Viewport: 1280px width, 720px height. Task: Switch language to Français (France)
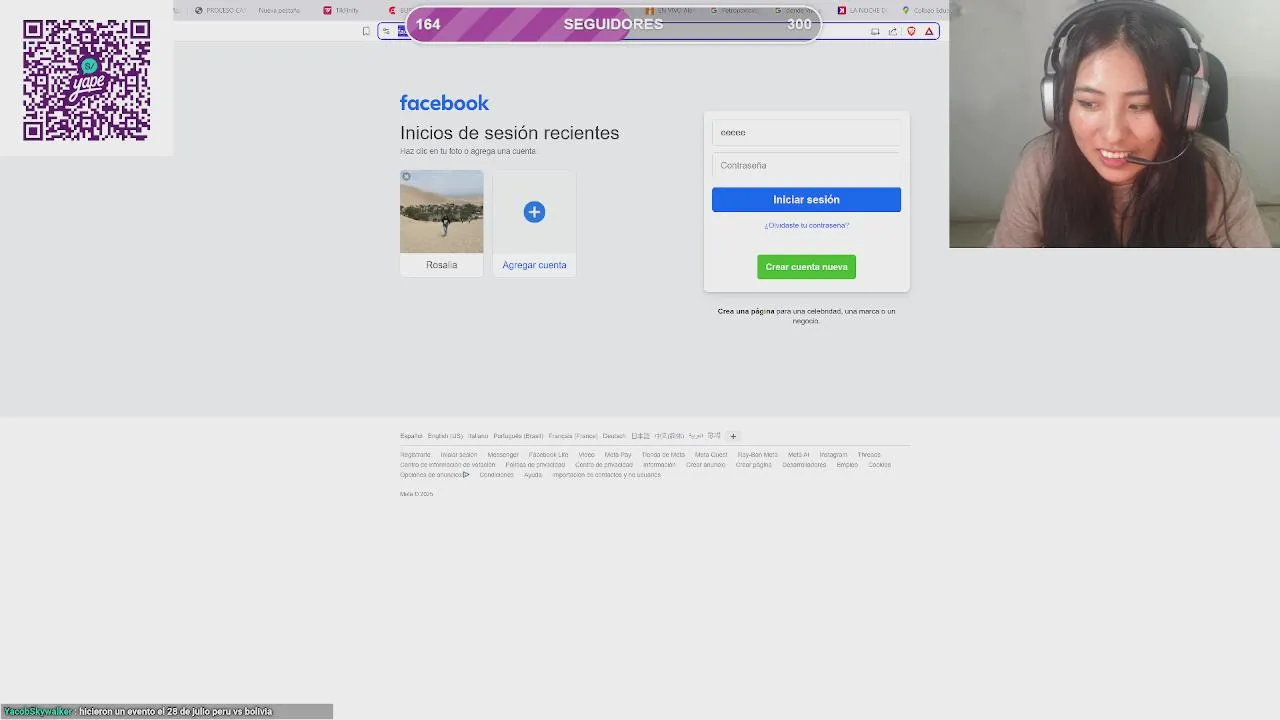click(x=573, y=436)
